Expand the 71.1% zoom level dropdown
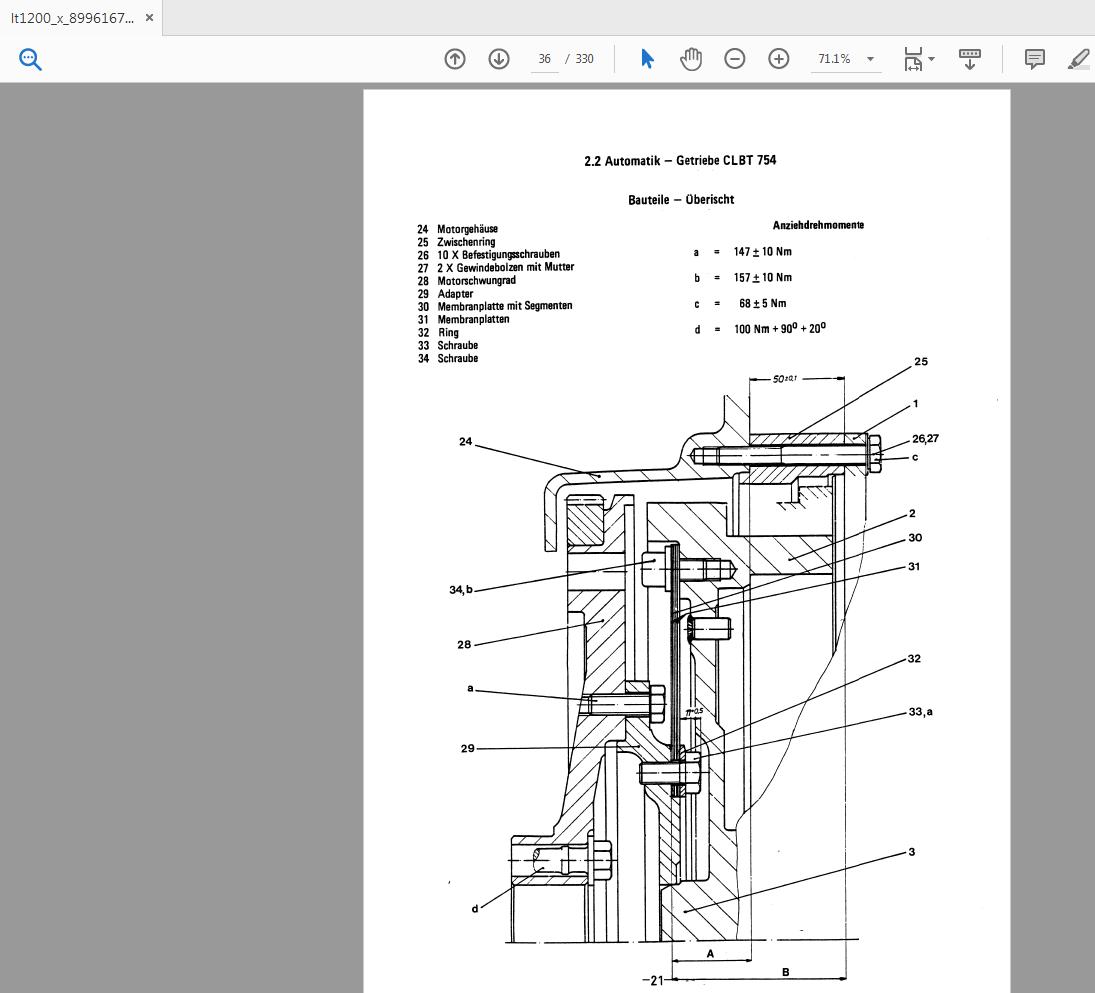 [870, 59]
